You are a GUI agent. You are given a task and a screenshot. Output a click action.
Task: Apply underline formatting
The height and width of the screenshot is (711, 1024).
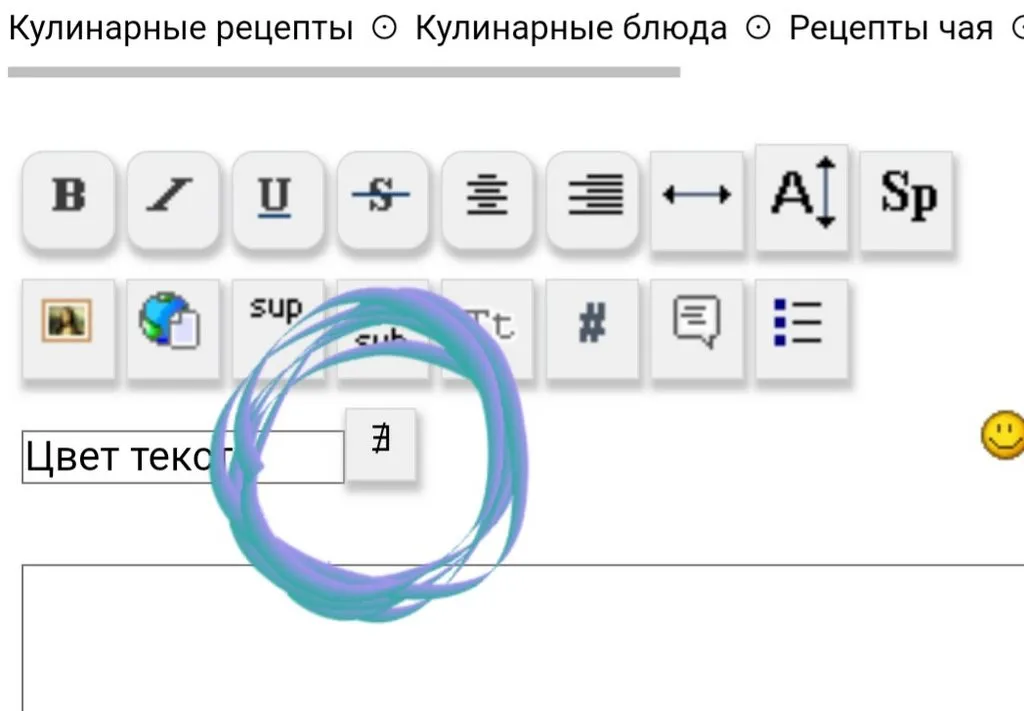pyautogui.click(x=278, y=196)
